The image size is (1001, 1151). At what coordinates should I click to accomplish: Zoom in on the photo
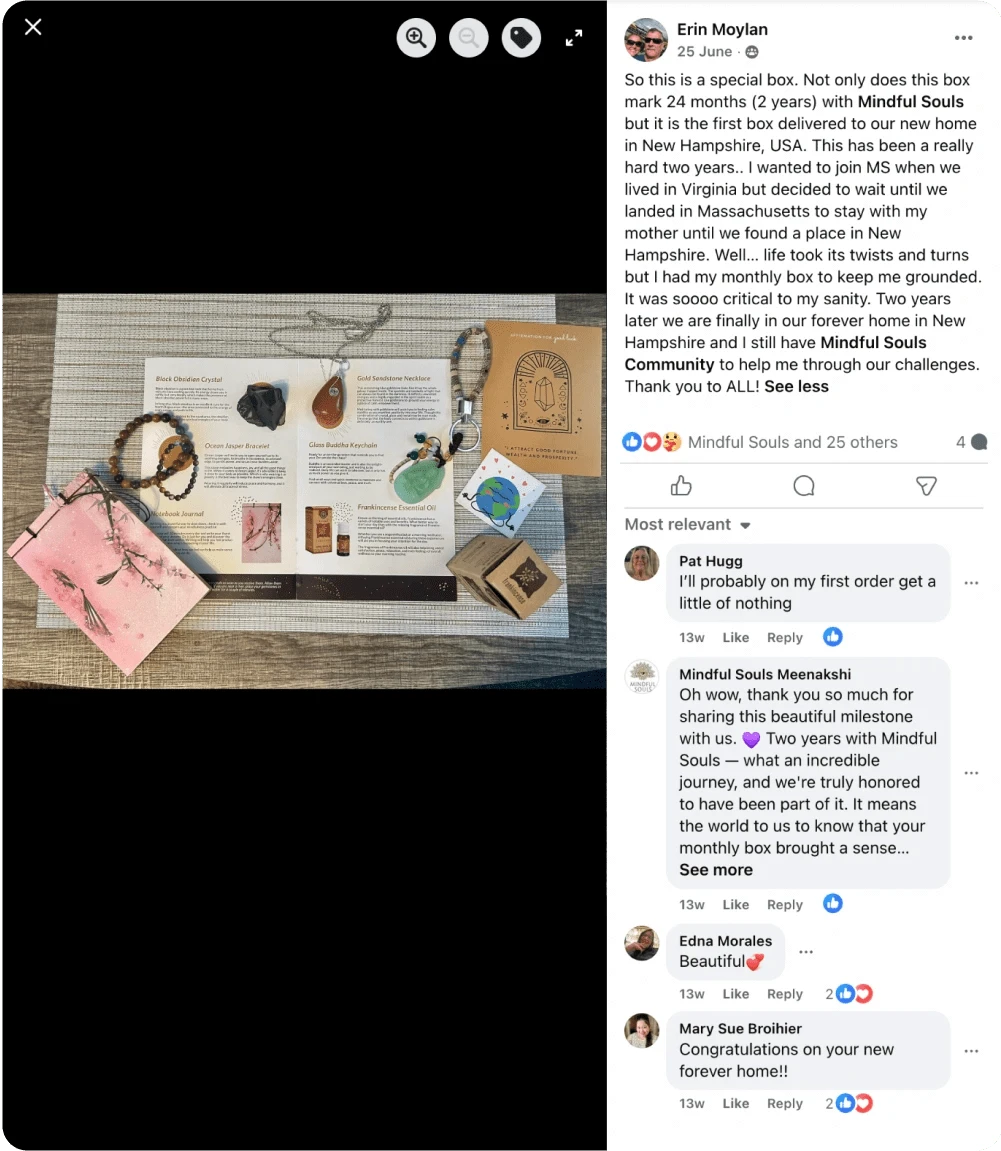pos(416,37)
